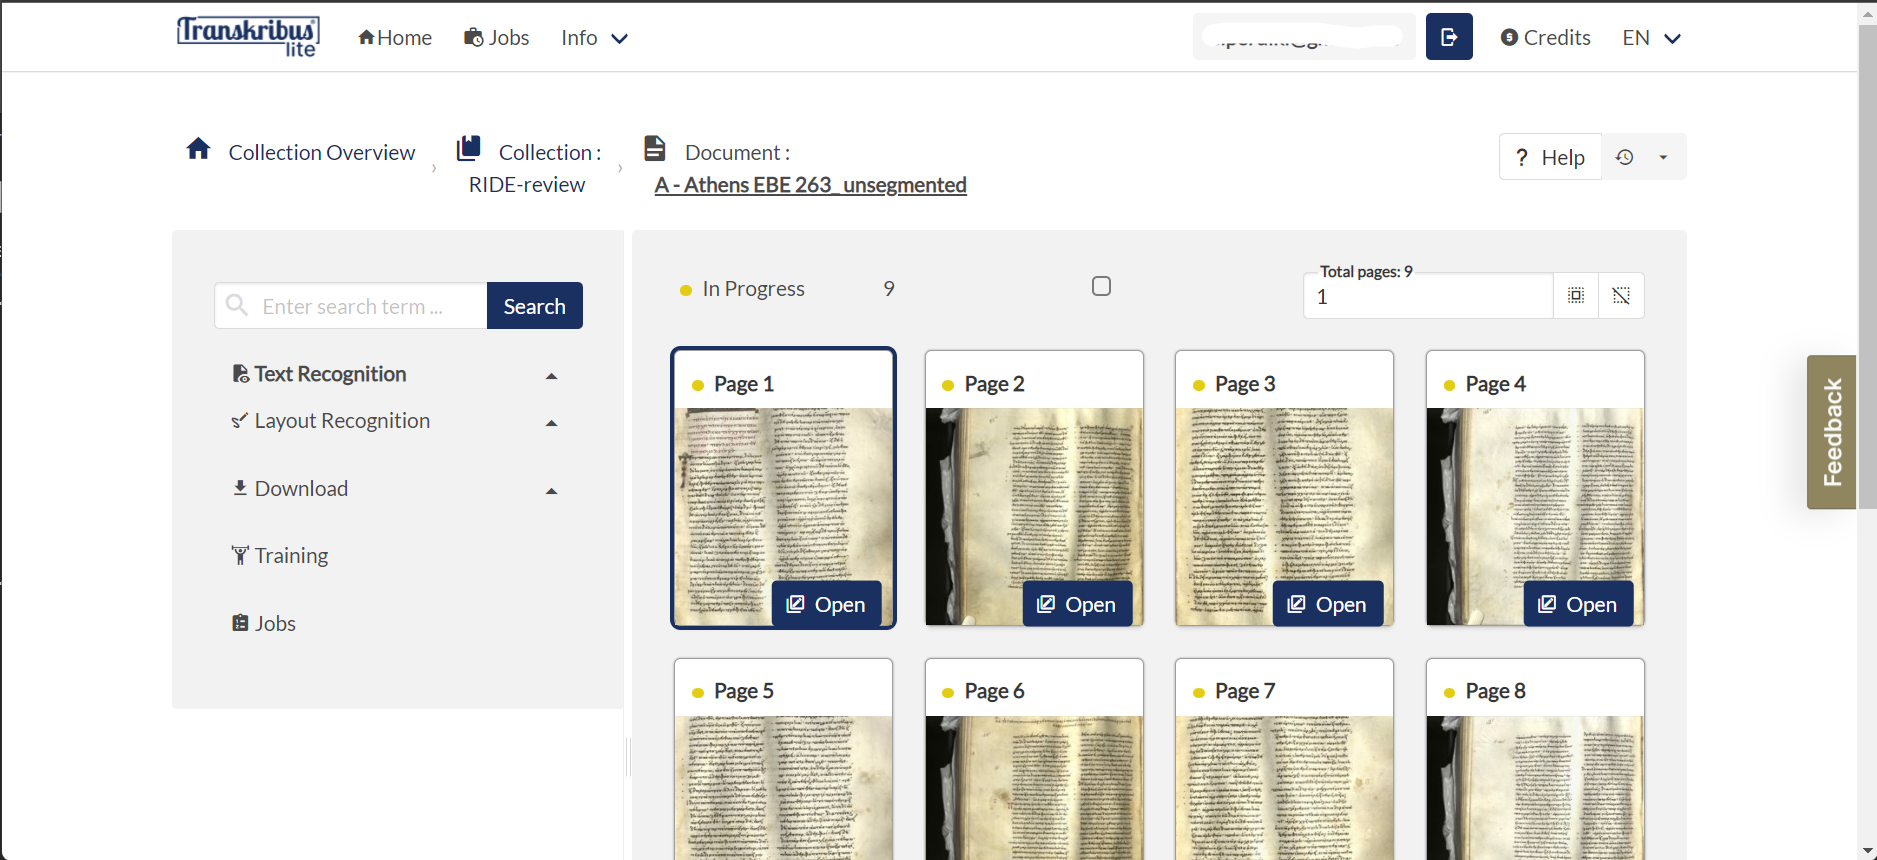Open Page 4
The image size is (1877, 860).
[1578, 604]
